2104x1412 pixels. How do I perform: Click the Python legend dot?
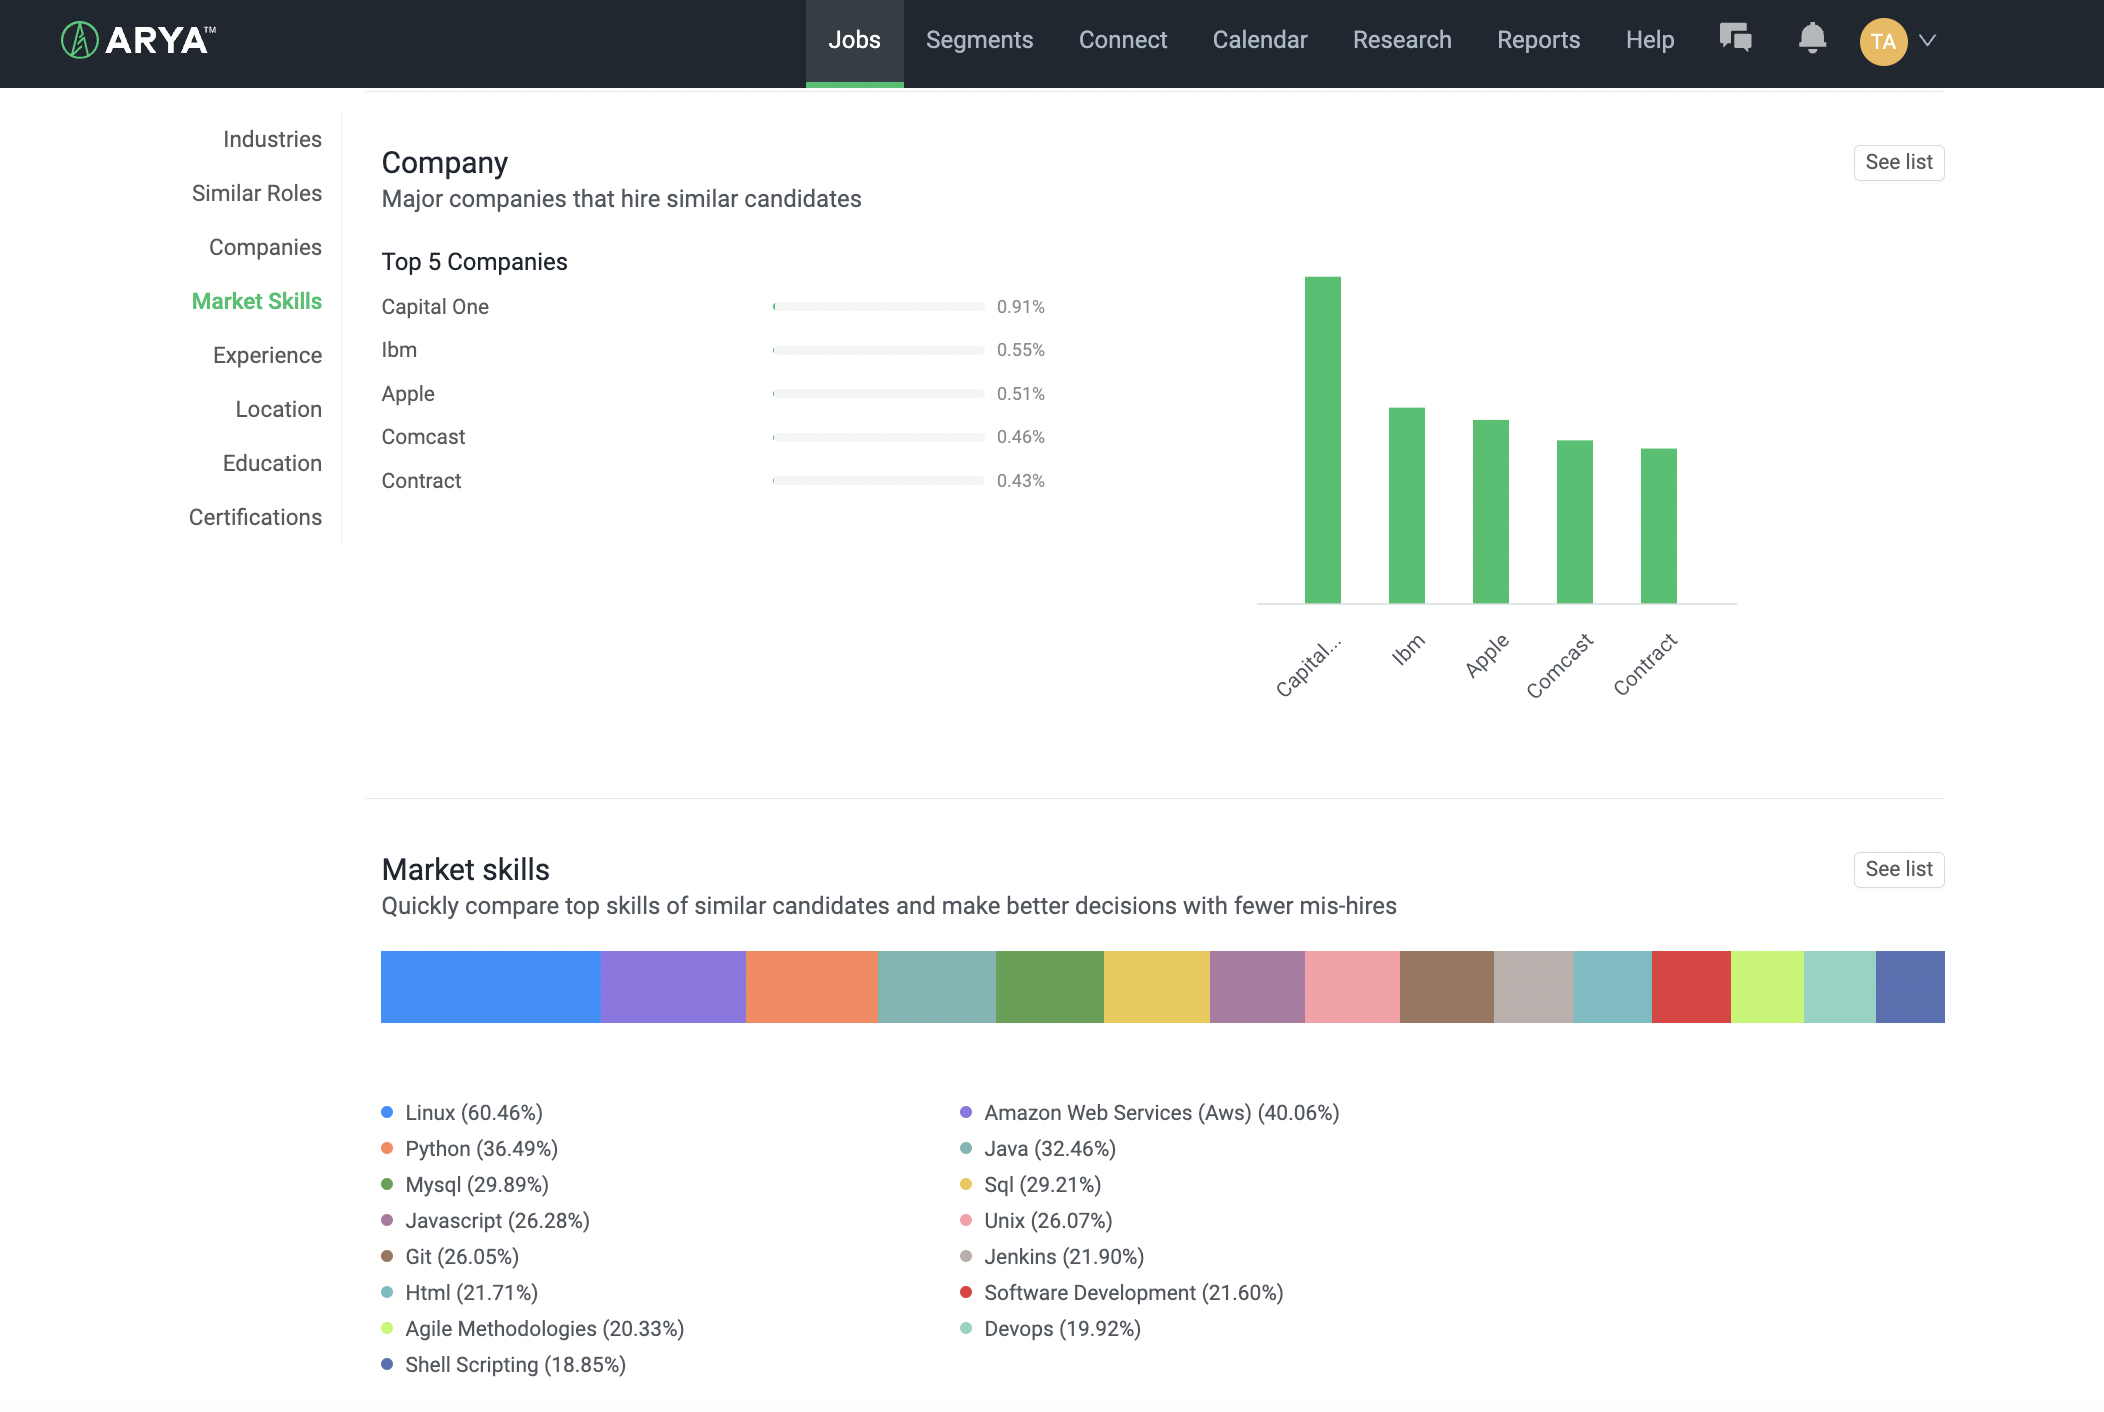point(387,1148)
